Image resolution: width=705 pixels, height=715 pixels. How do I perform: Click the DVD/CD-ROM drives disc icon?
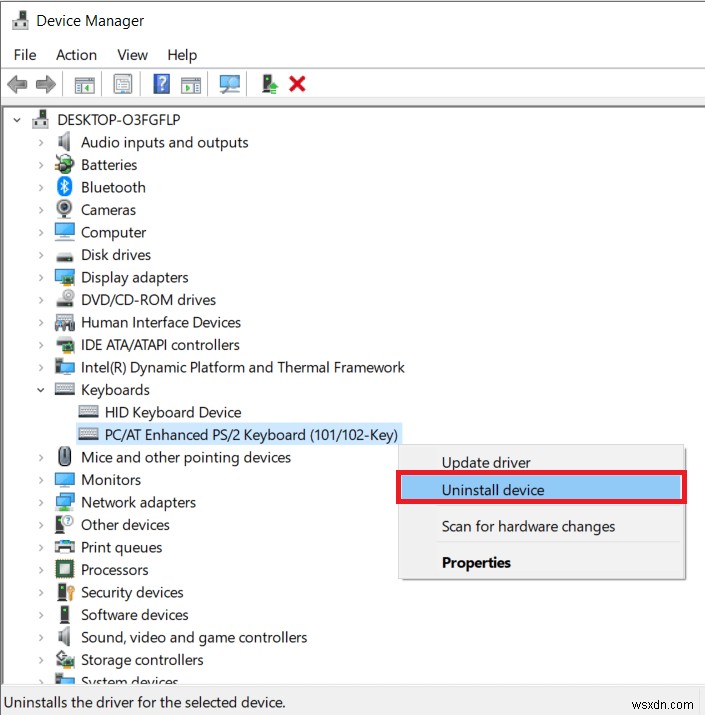coord(65,299)
